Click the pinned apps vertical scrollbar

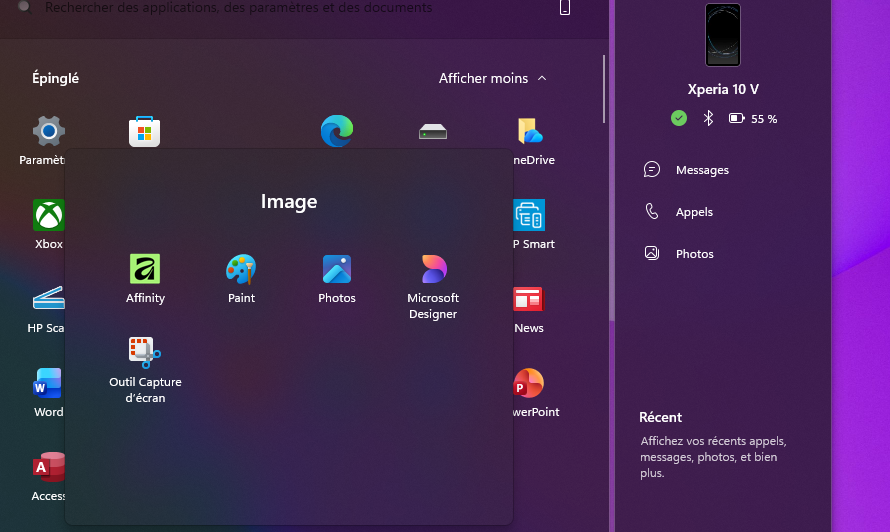(604, 89)
